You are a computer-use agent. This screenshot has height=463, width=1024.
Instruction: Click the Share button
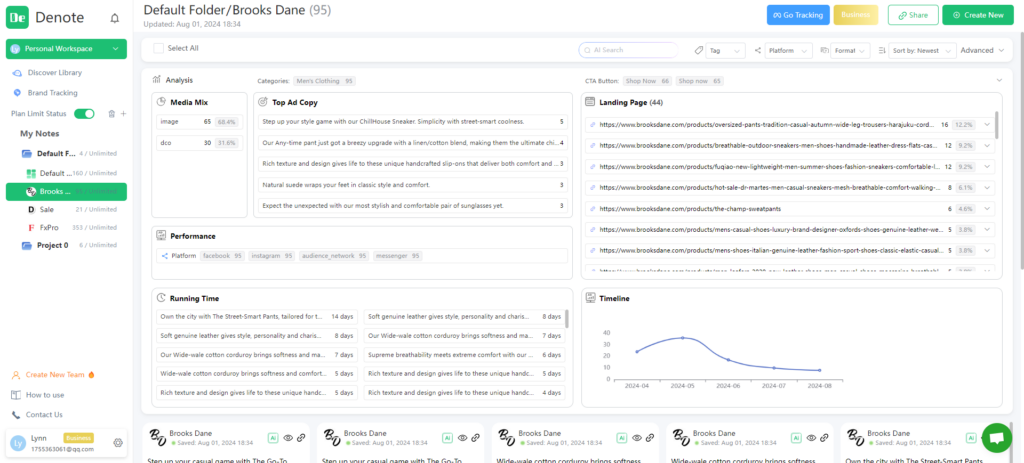point(913,15)
